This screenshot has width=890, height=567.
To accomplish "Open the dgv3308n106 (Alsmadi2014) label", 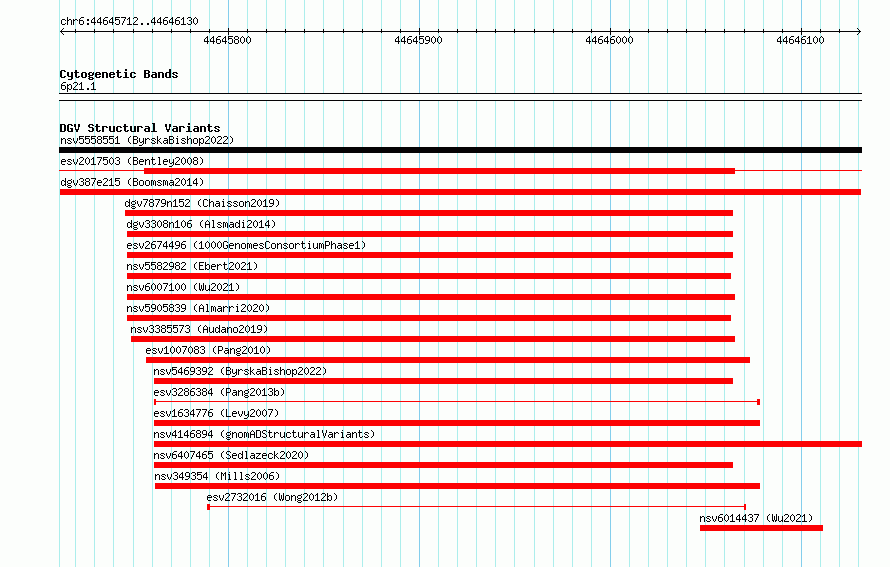I will click(x=201, y=224).
